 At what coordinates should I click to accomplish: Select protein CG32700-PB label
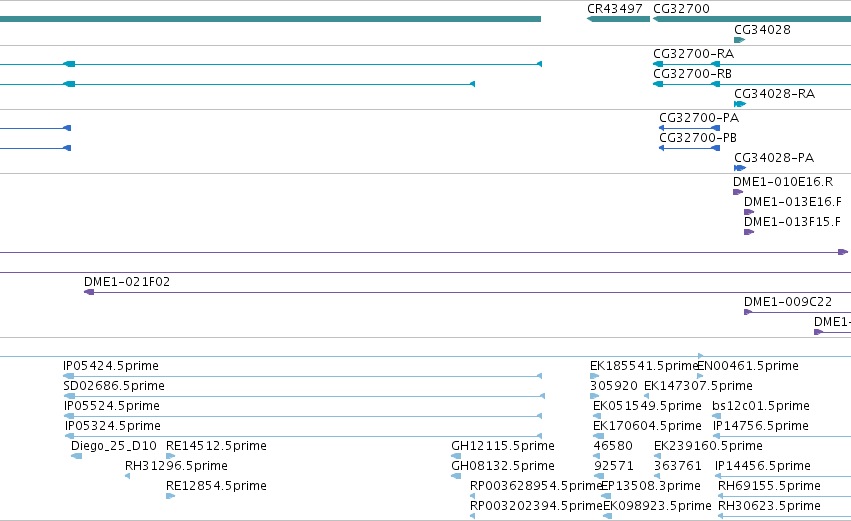tap(697, 138)
